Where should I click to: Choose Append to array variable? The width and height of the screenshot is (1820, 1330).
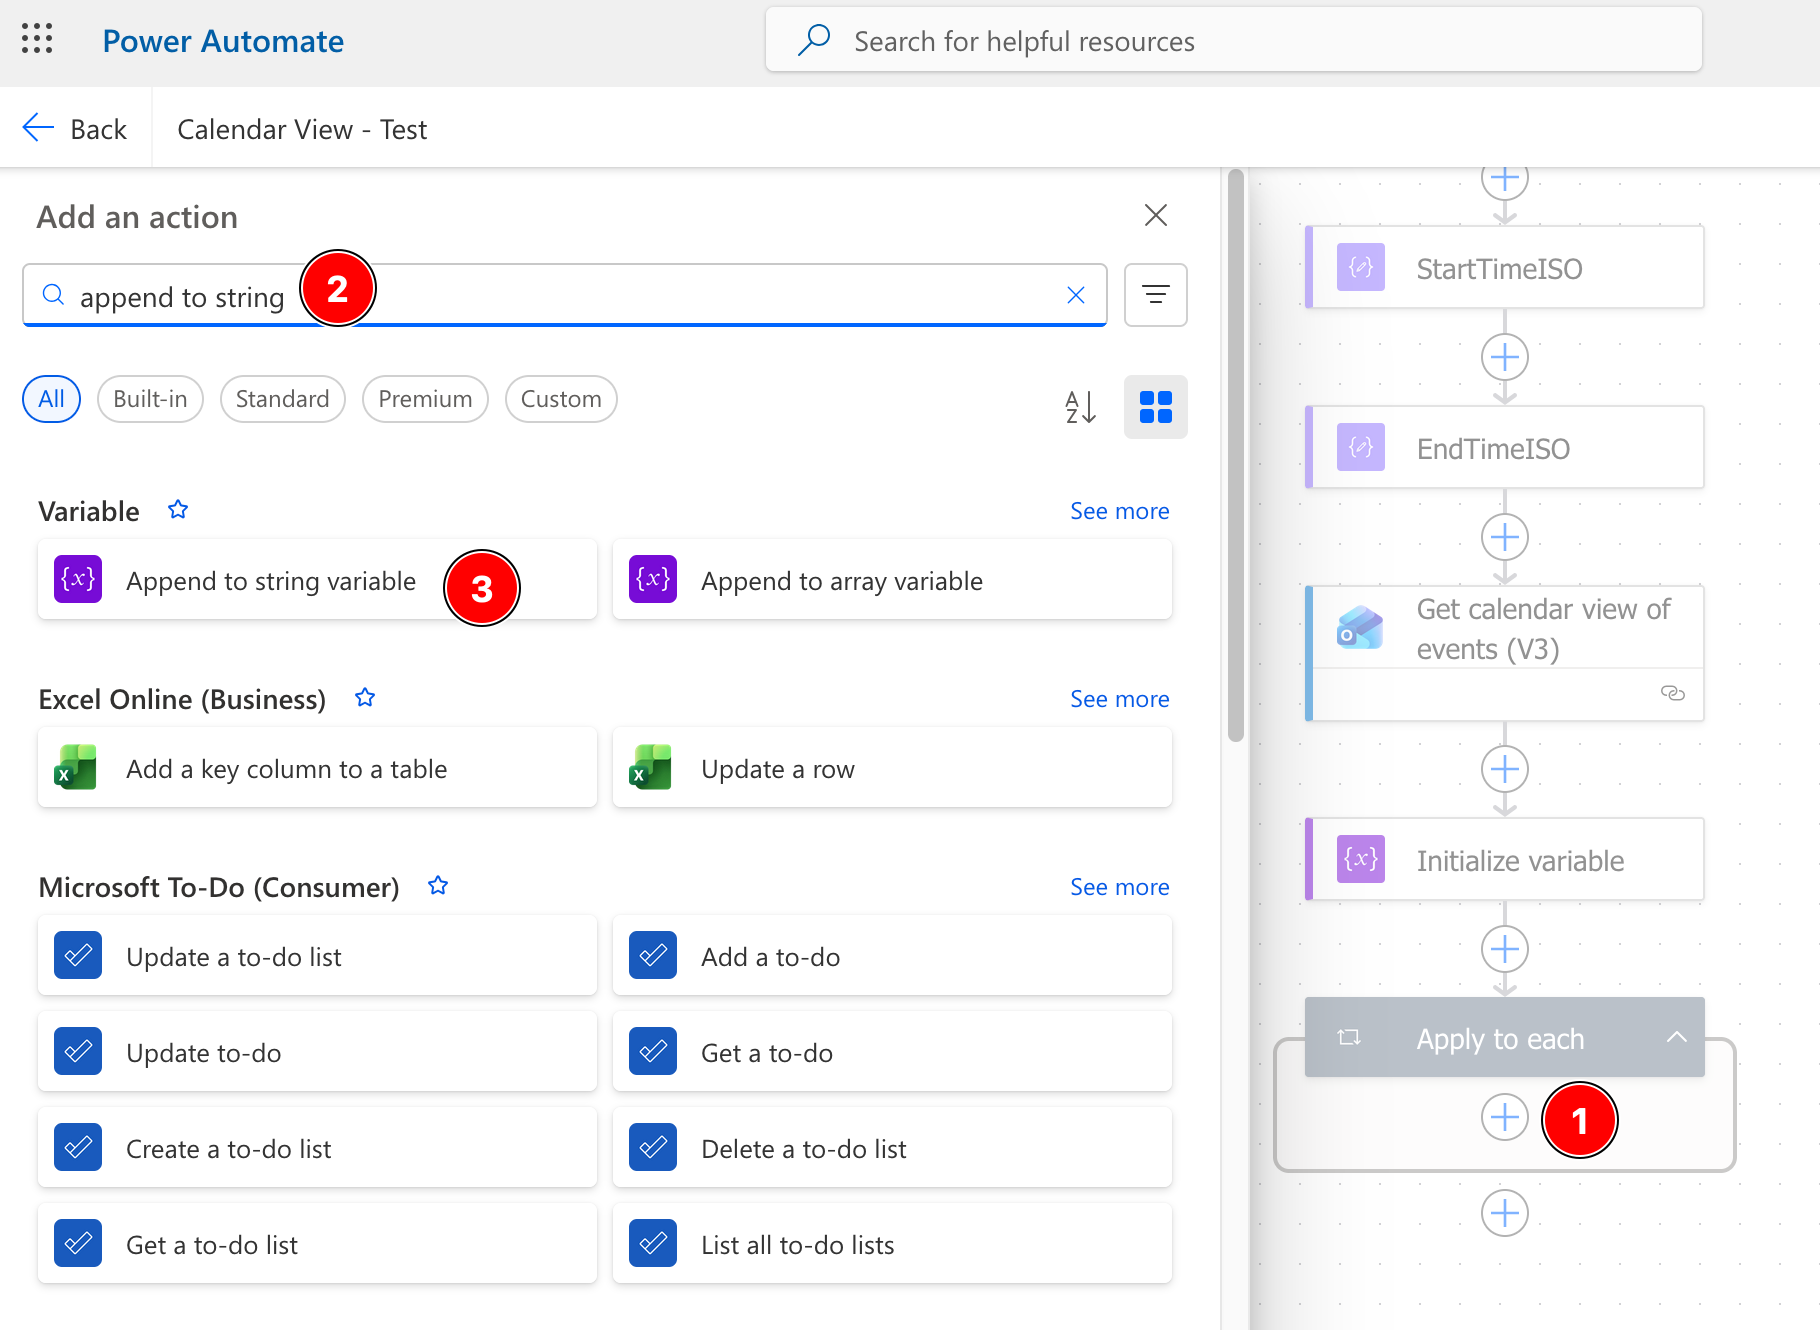[892, 580]
